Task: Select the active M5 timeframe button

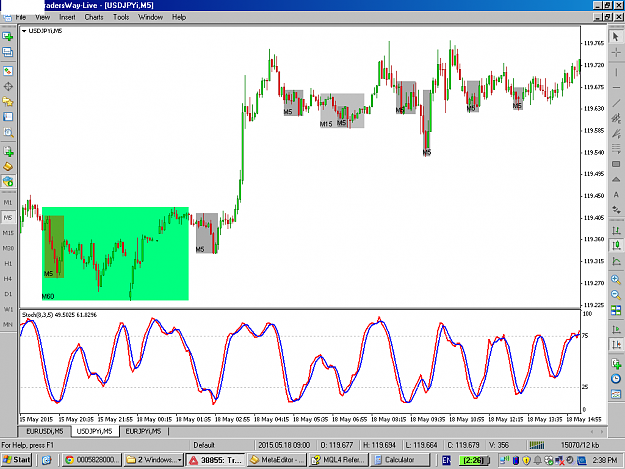Action: (x=8, y=218)
